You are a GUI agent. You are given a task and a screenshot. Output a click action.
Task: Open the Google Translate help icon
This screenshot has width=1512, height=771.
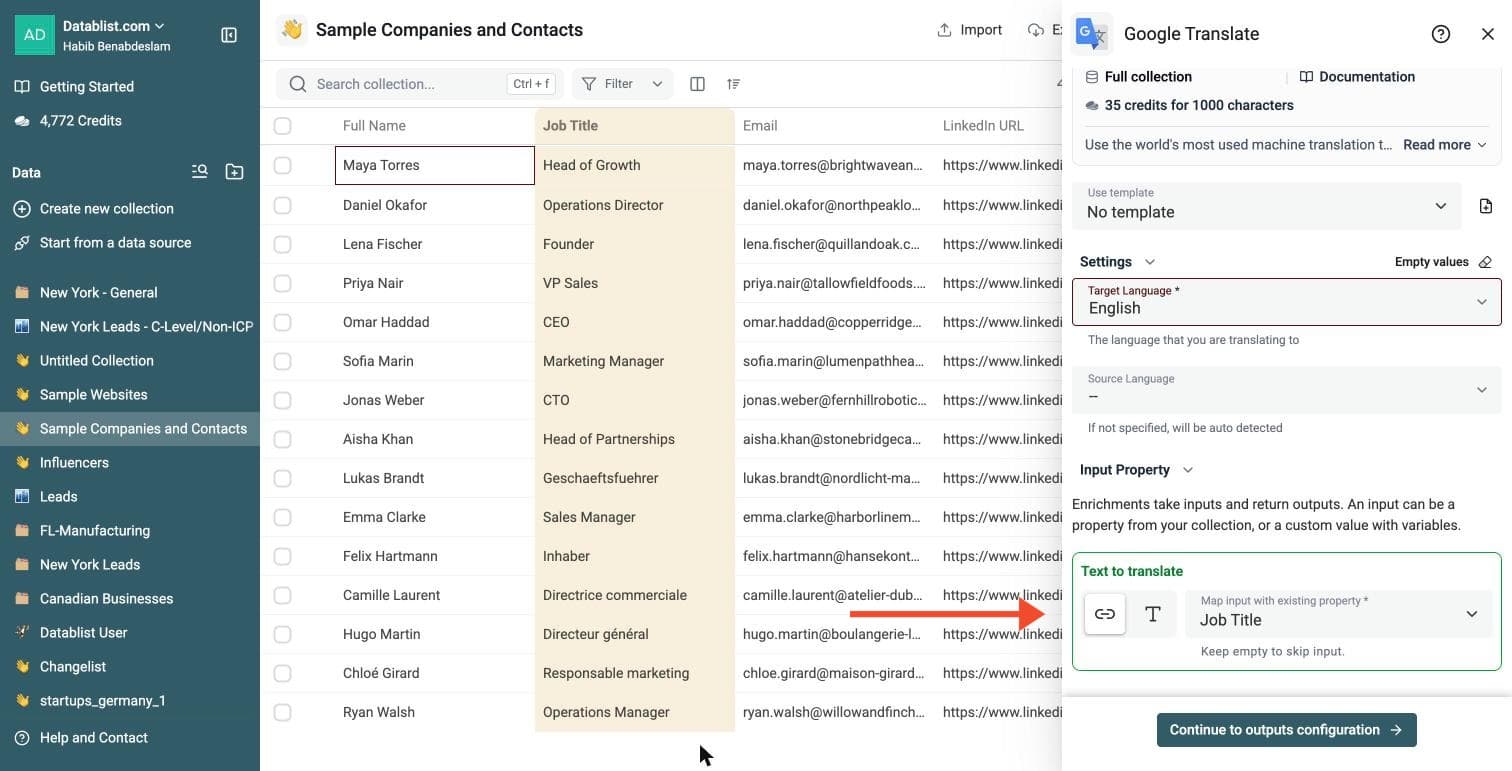click(x=1441, y=34)
